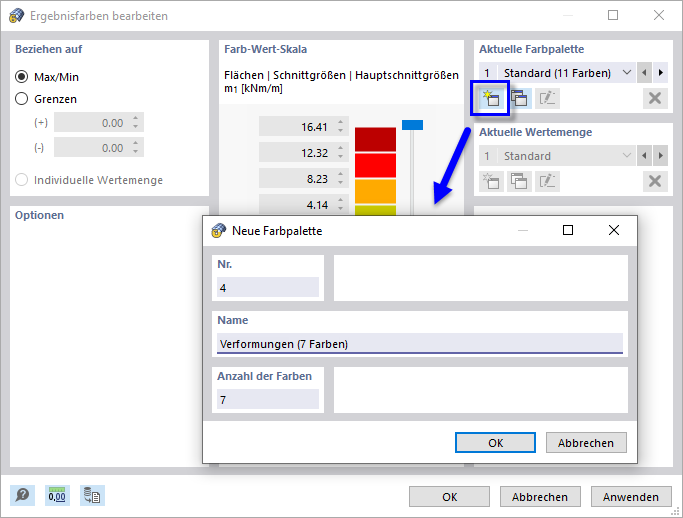Create a new color palette icon
683x518 pixels.
491,98
